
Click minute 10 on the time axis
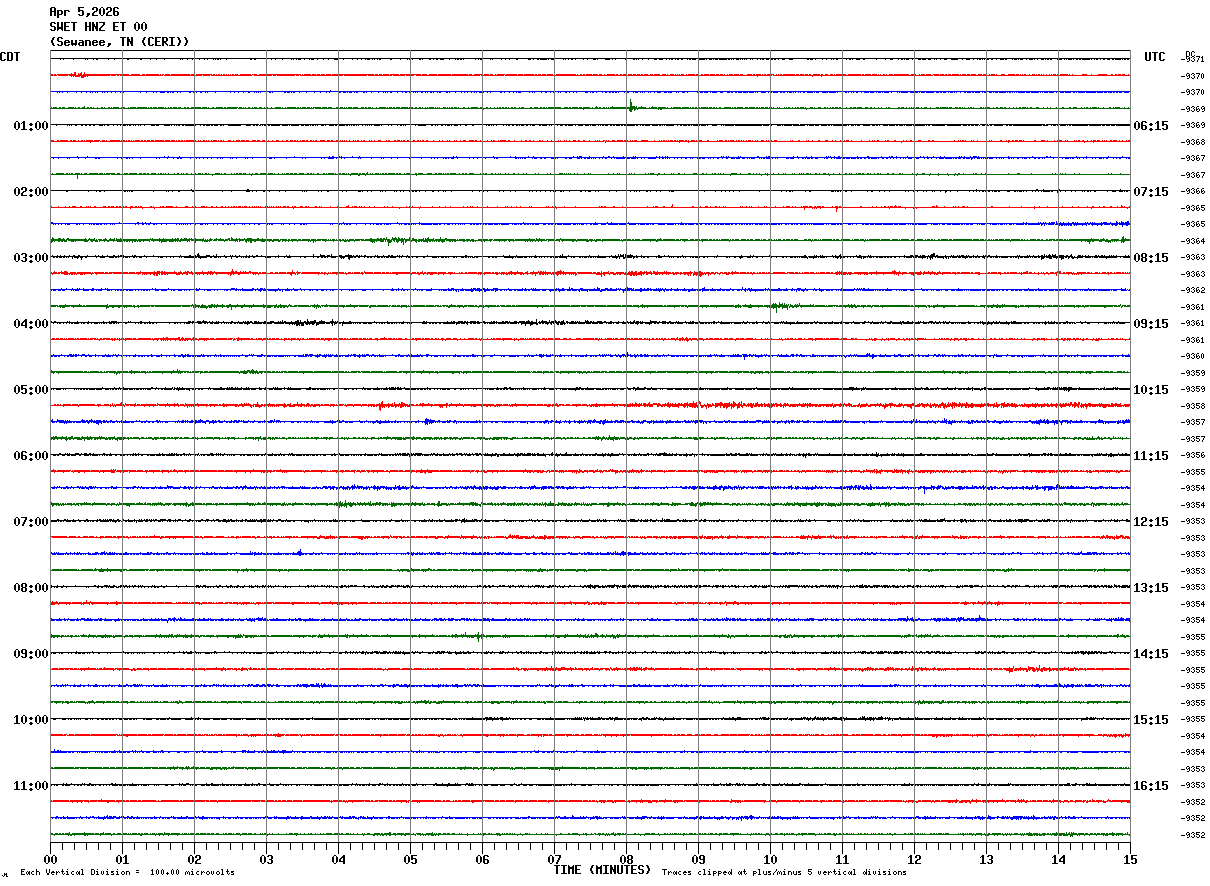[x=770, y=859]
